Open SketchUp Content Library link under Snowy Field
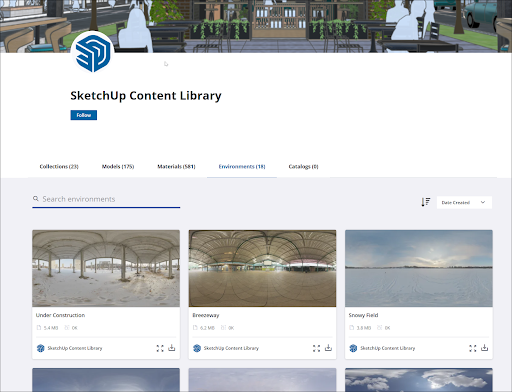Screen dimensions: 512x392 388,348
